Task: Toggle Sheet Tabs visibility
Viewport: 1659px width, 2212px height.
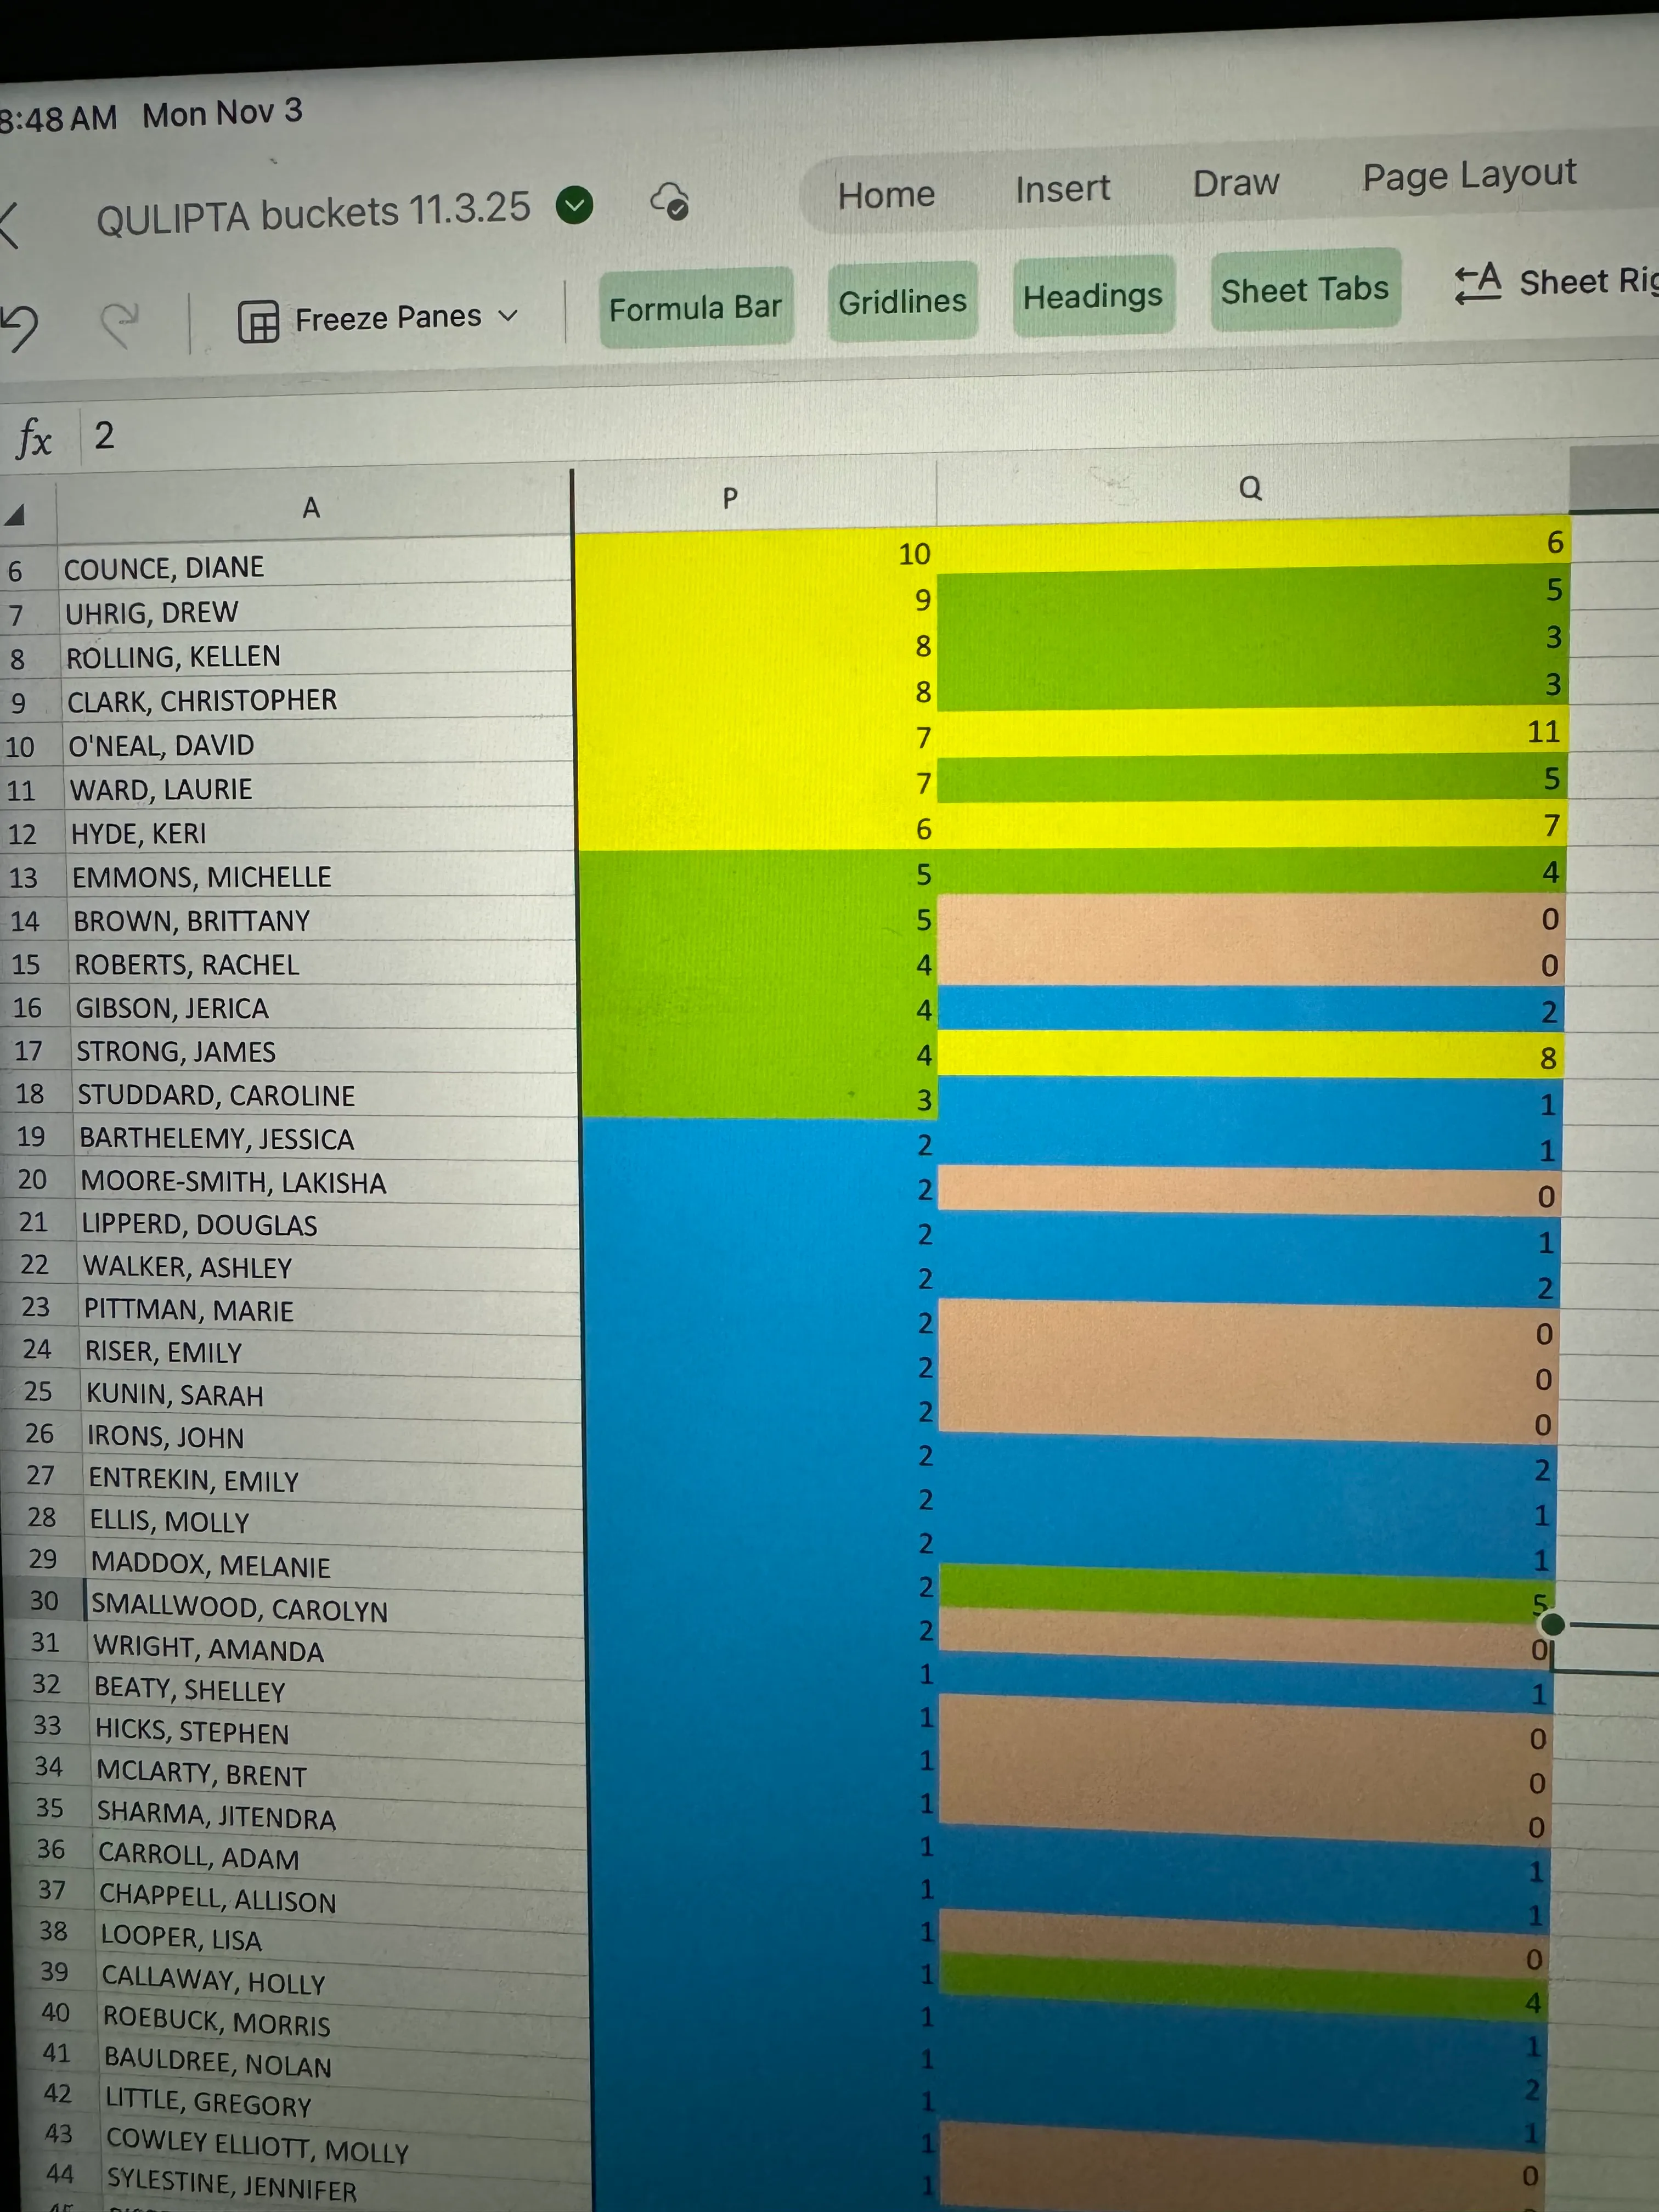Action: tap(1304, 290)
